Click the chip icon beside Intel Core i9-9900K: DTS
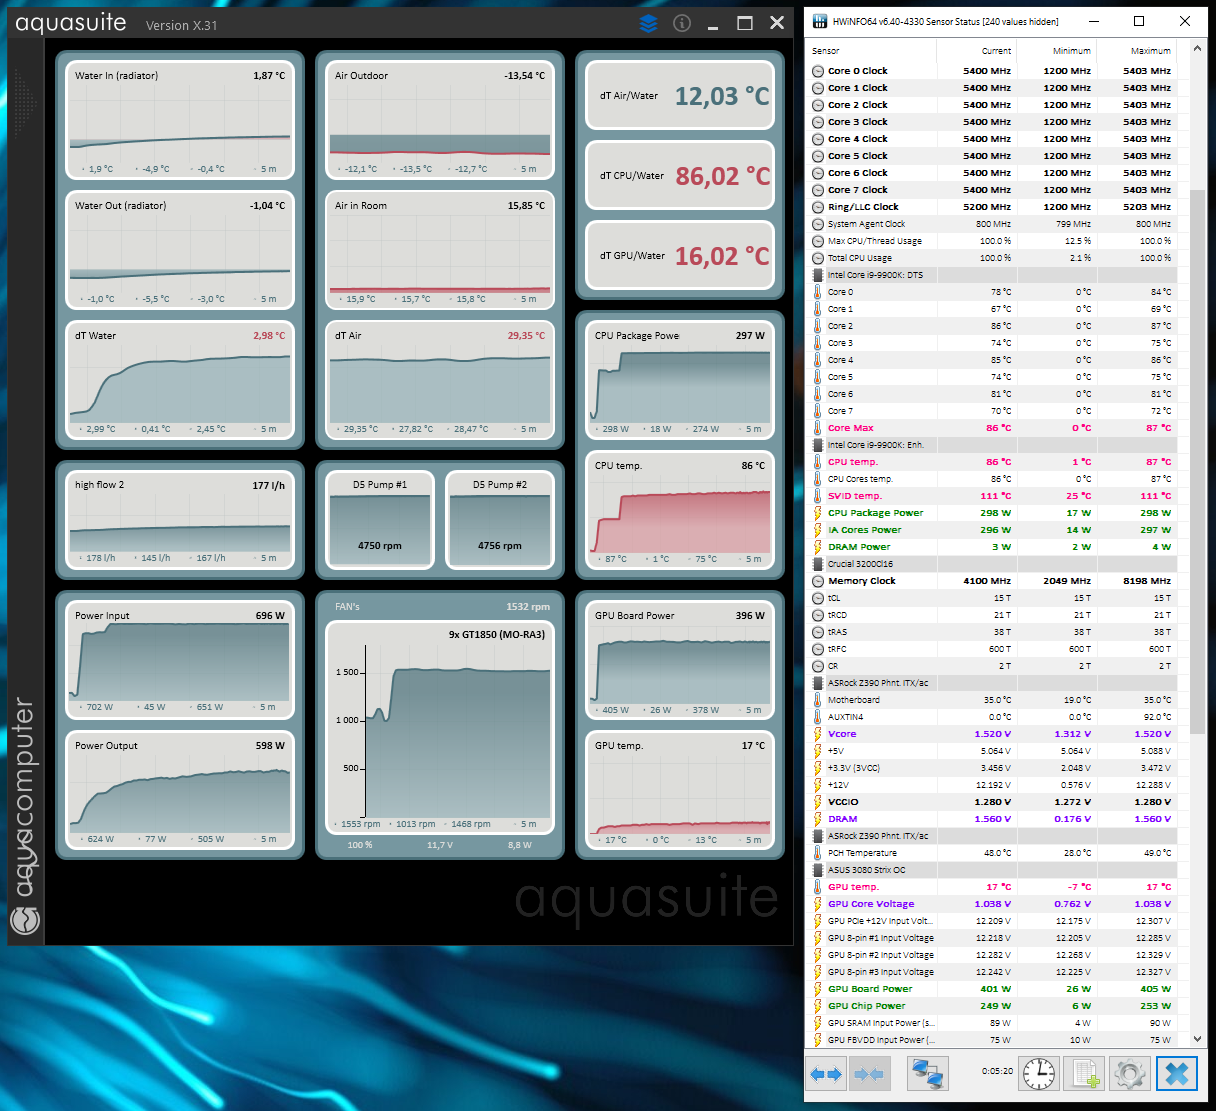1216x1111 pixels. tap(818, 275)
